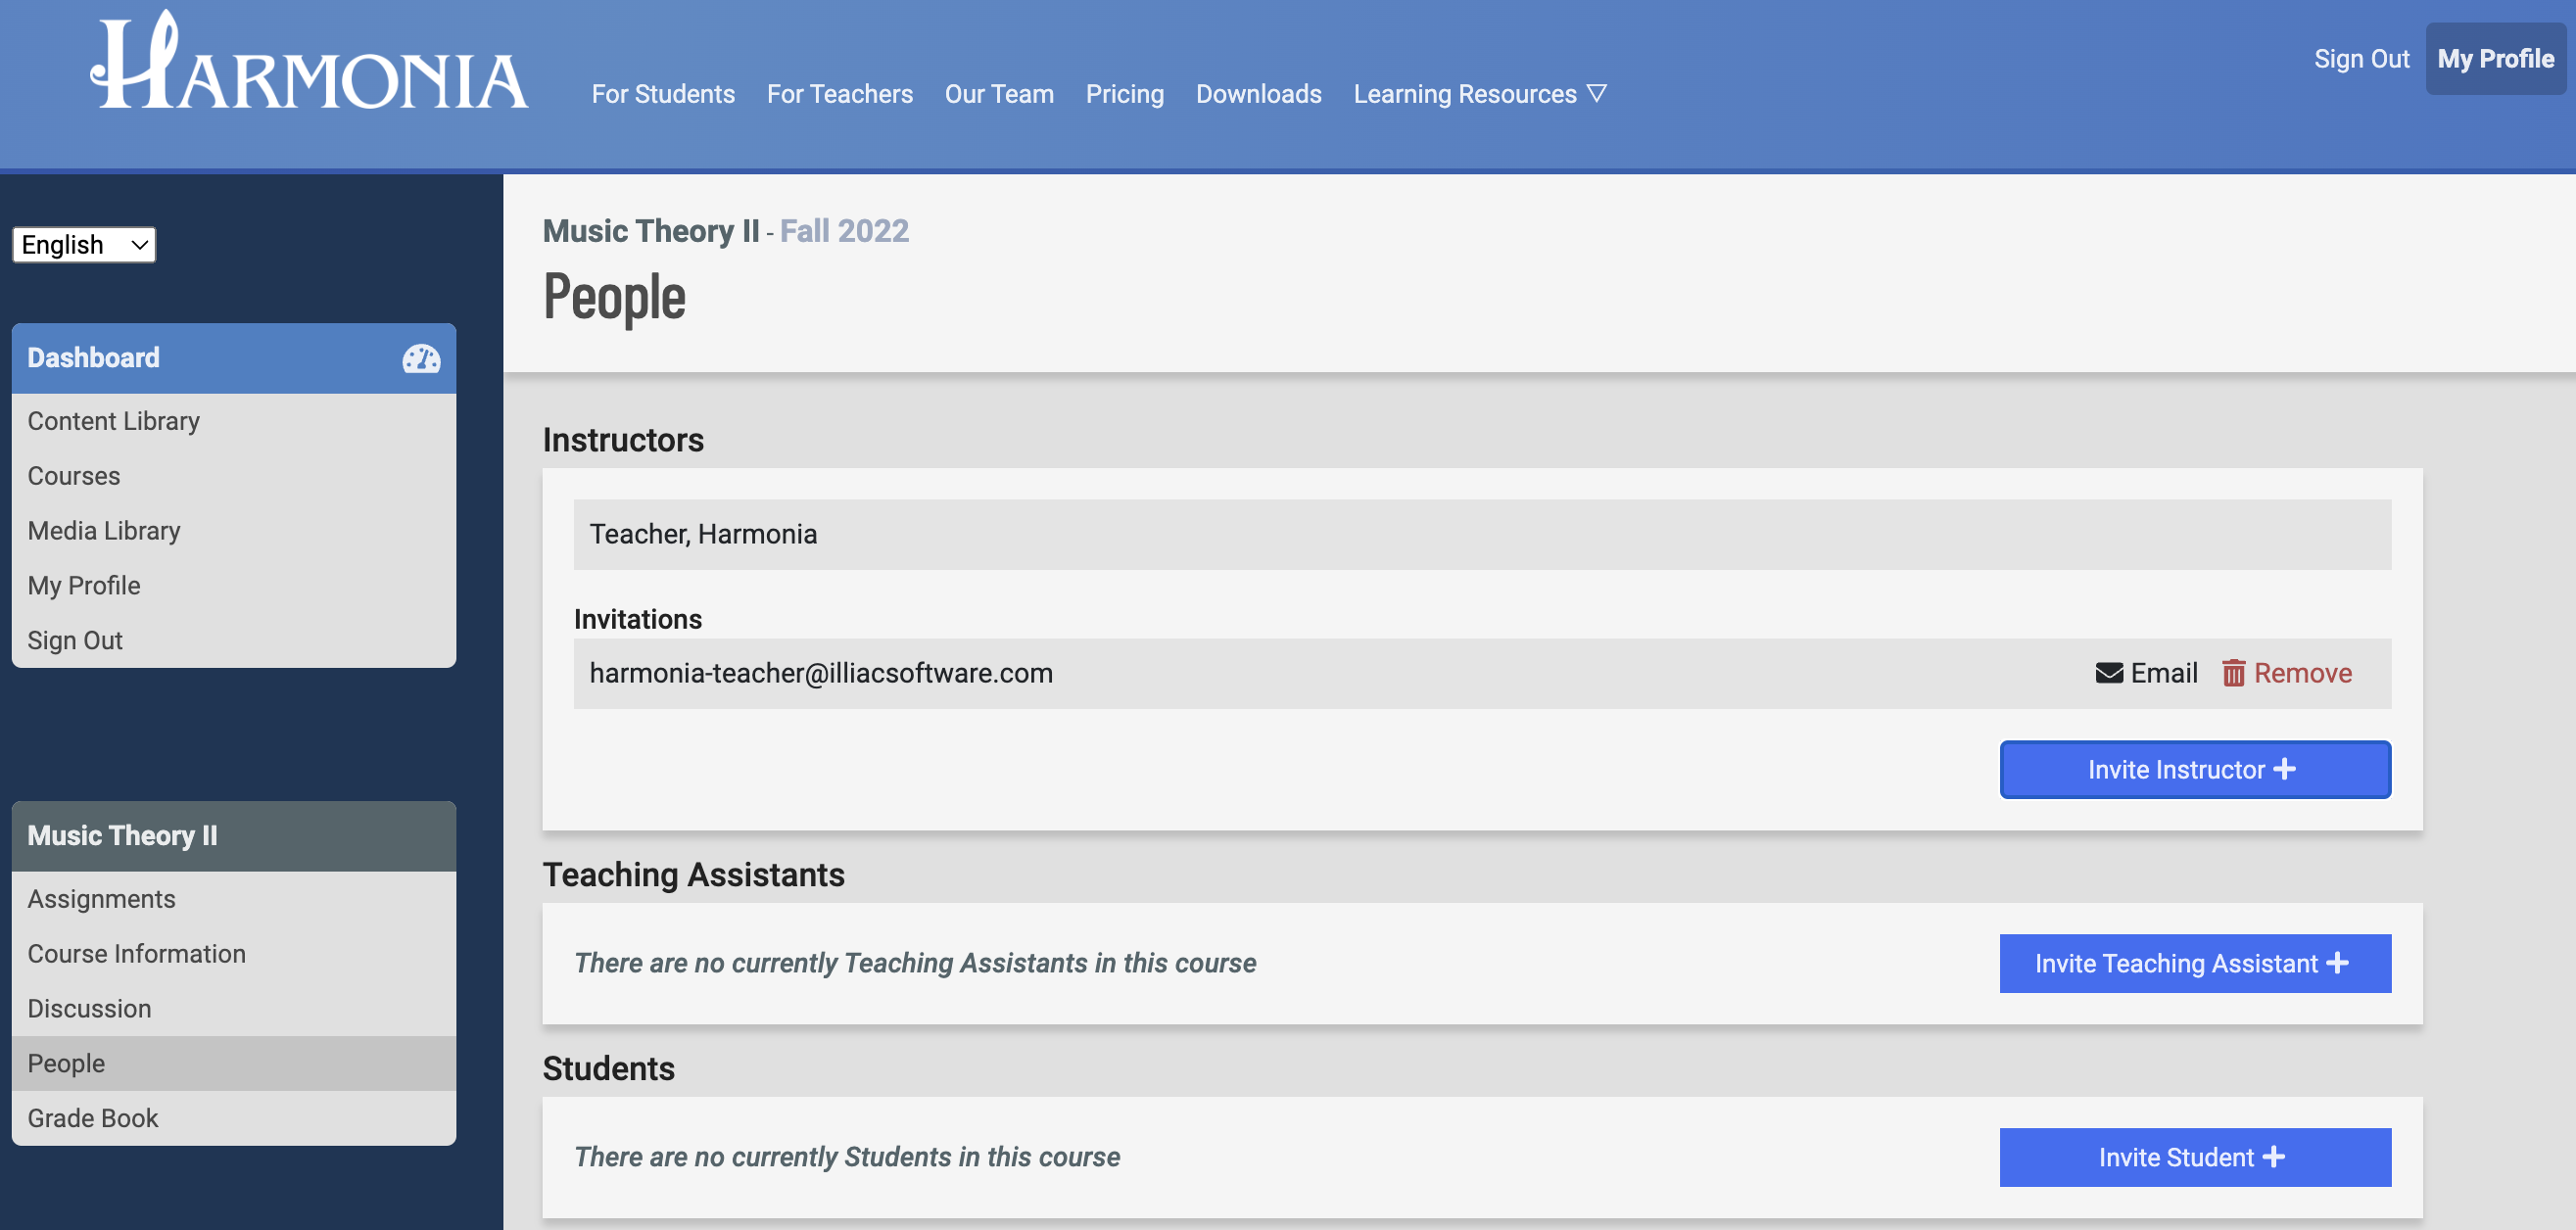Open Content Library in sidebar

coord(234,421)
